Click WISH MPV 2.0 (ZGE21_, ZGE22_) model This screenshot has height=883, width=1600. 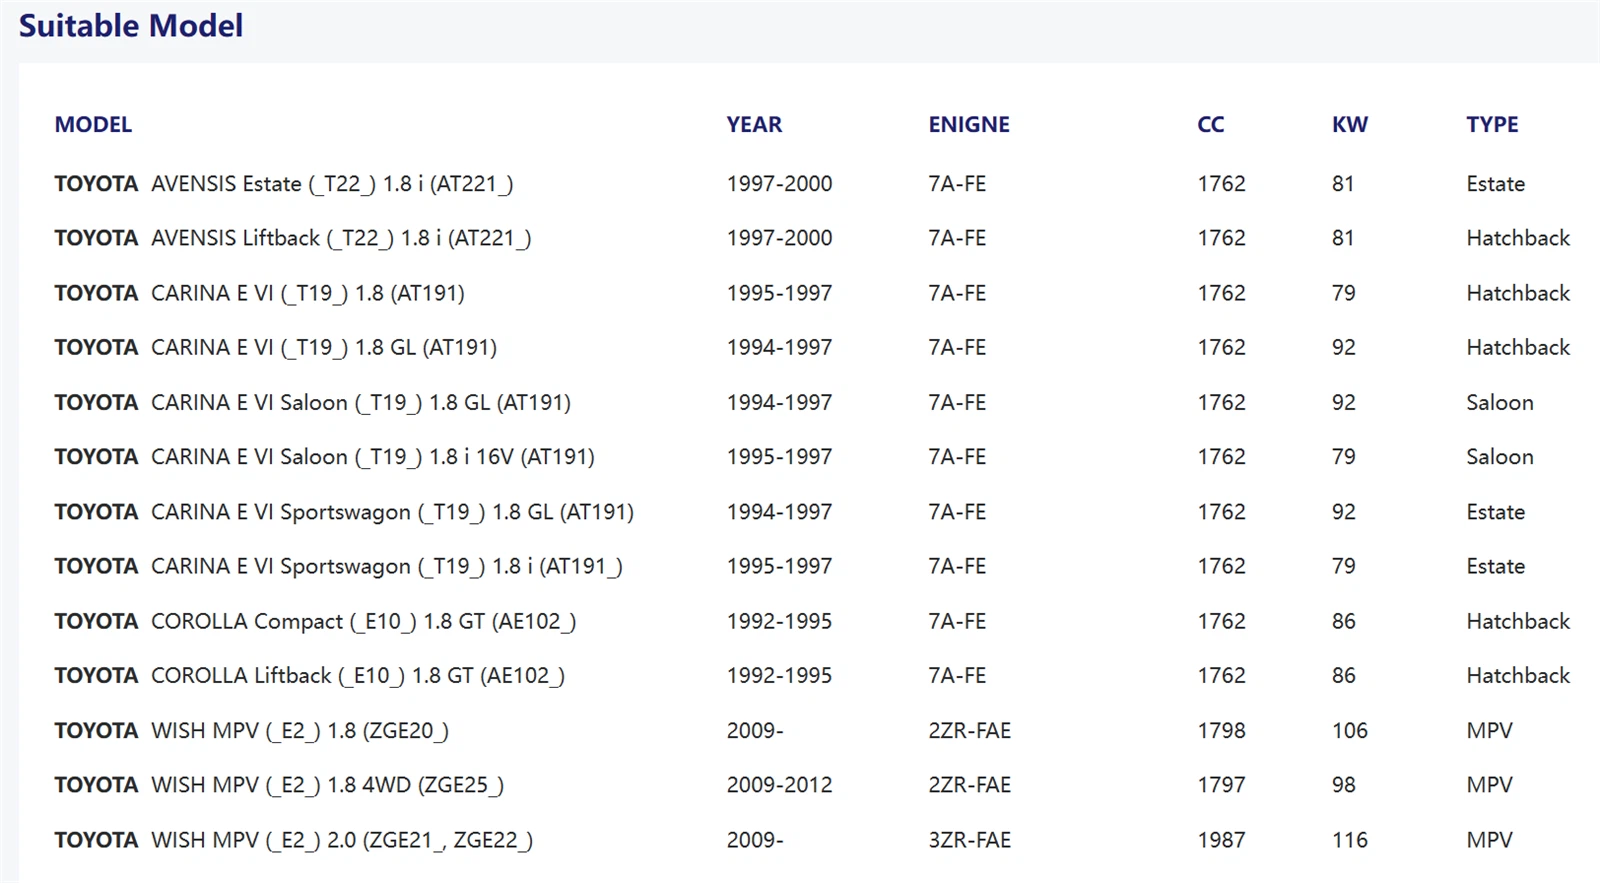pyautogui.click(x=294, y=840)
